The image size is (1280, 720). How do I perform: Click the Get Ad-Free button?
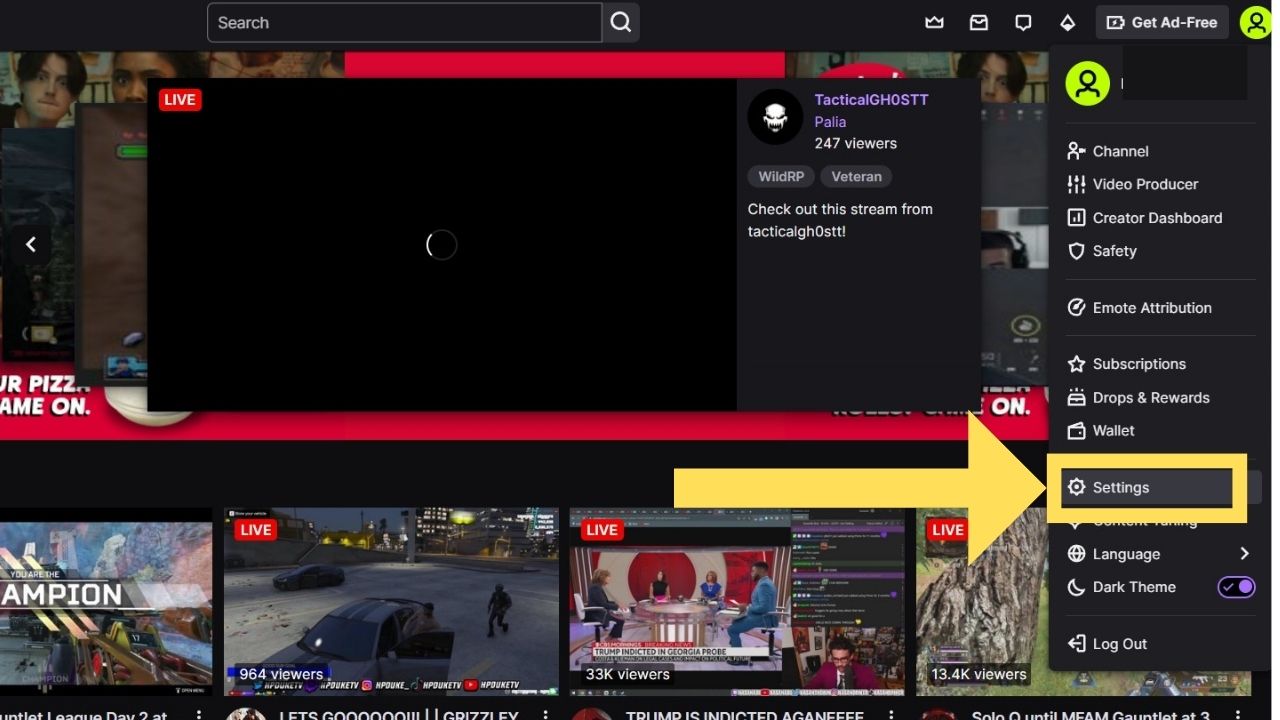pyautogui.click(x=1161, y=22)
